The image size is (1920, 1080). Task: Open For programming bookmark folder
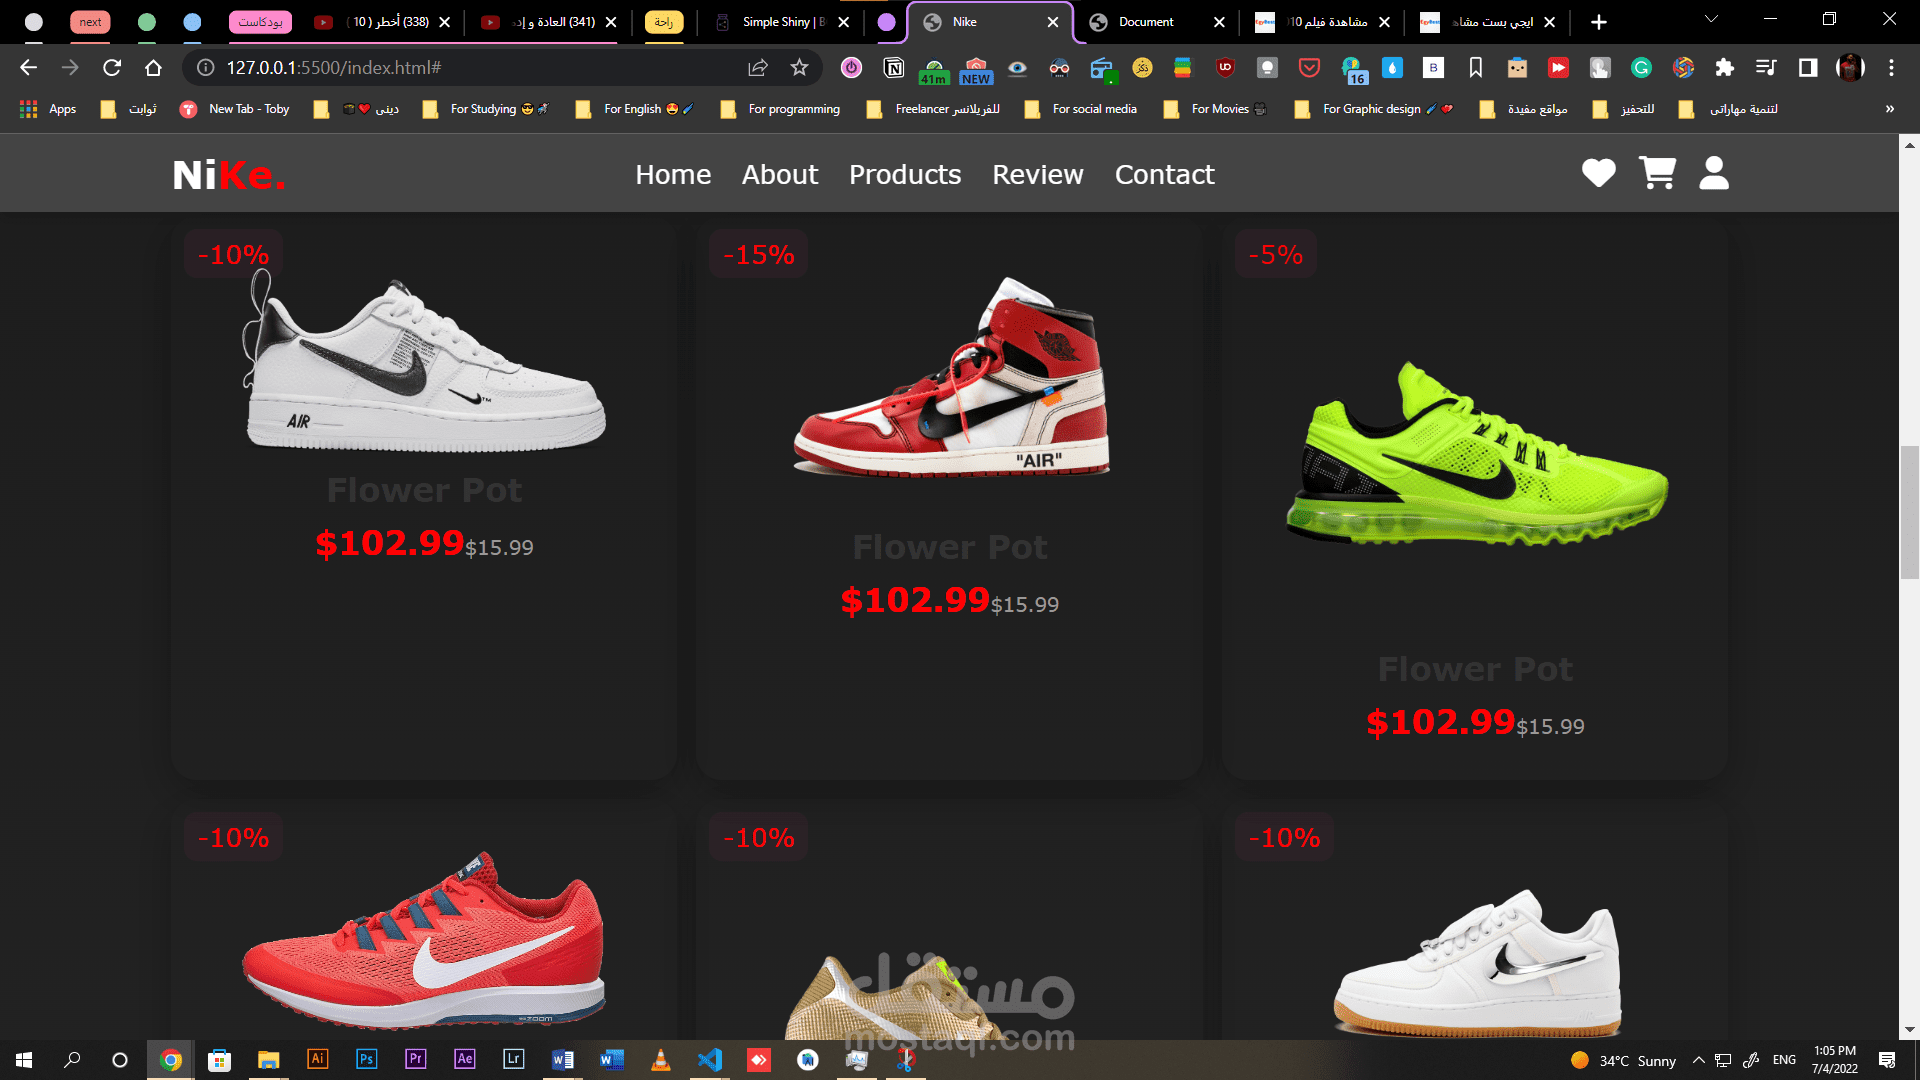[x=782, y=109]
